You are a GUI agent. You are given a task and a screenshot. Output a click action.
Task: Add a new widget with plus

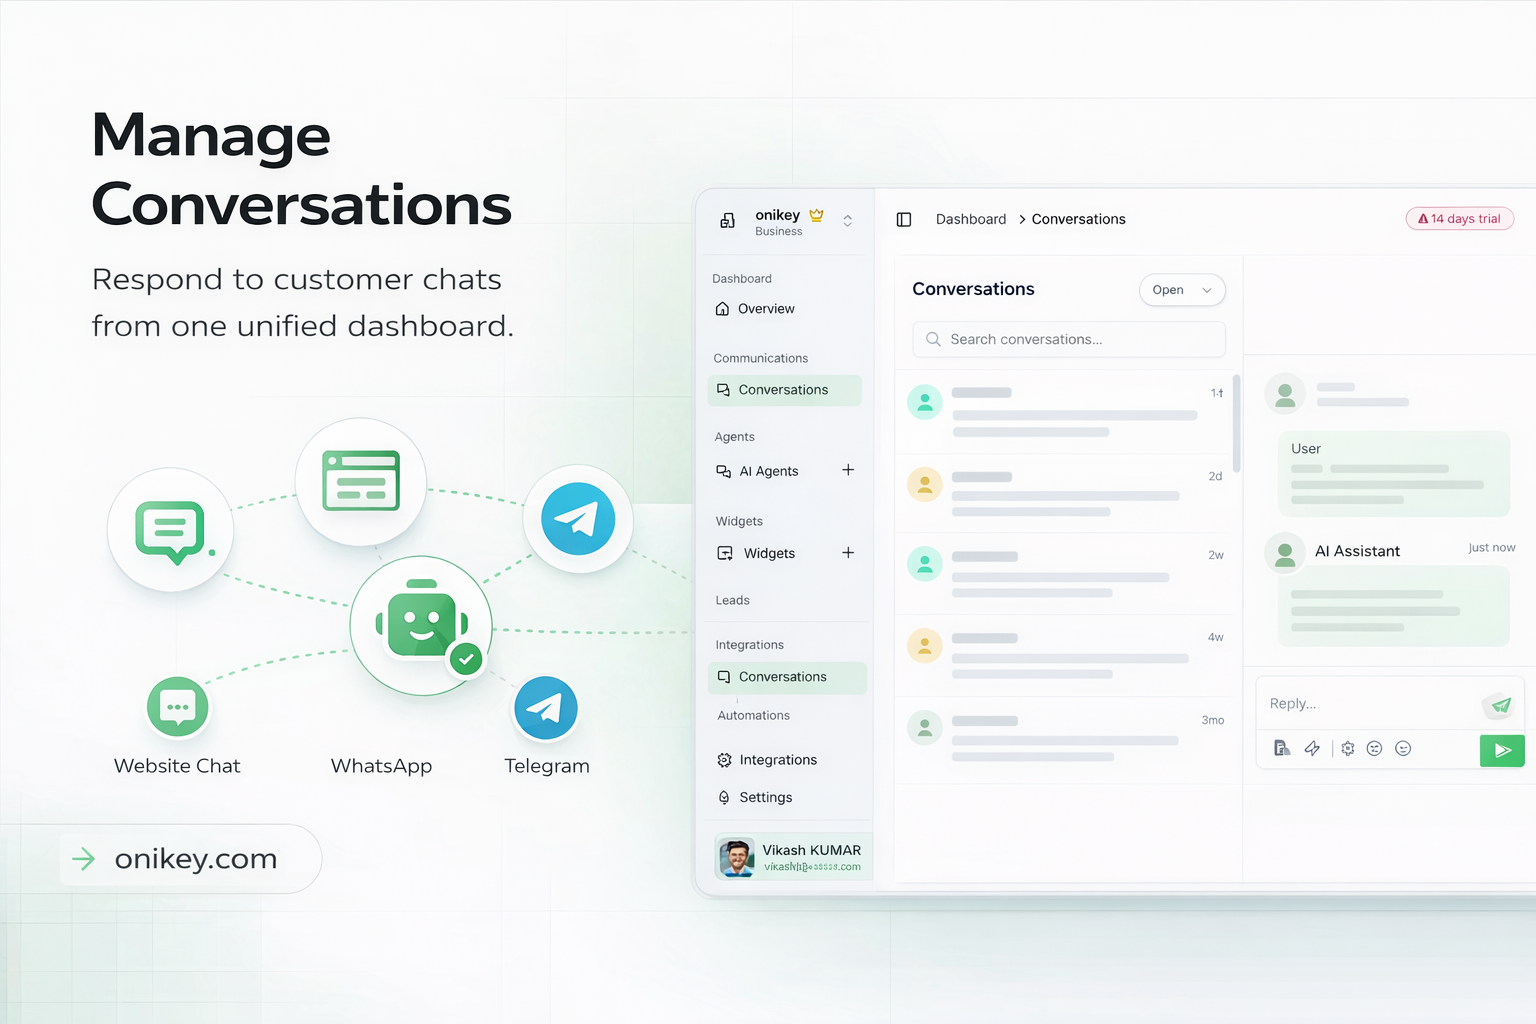(848, 553)
